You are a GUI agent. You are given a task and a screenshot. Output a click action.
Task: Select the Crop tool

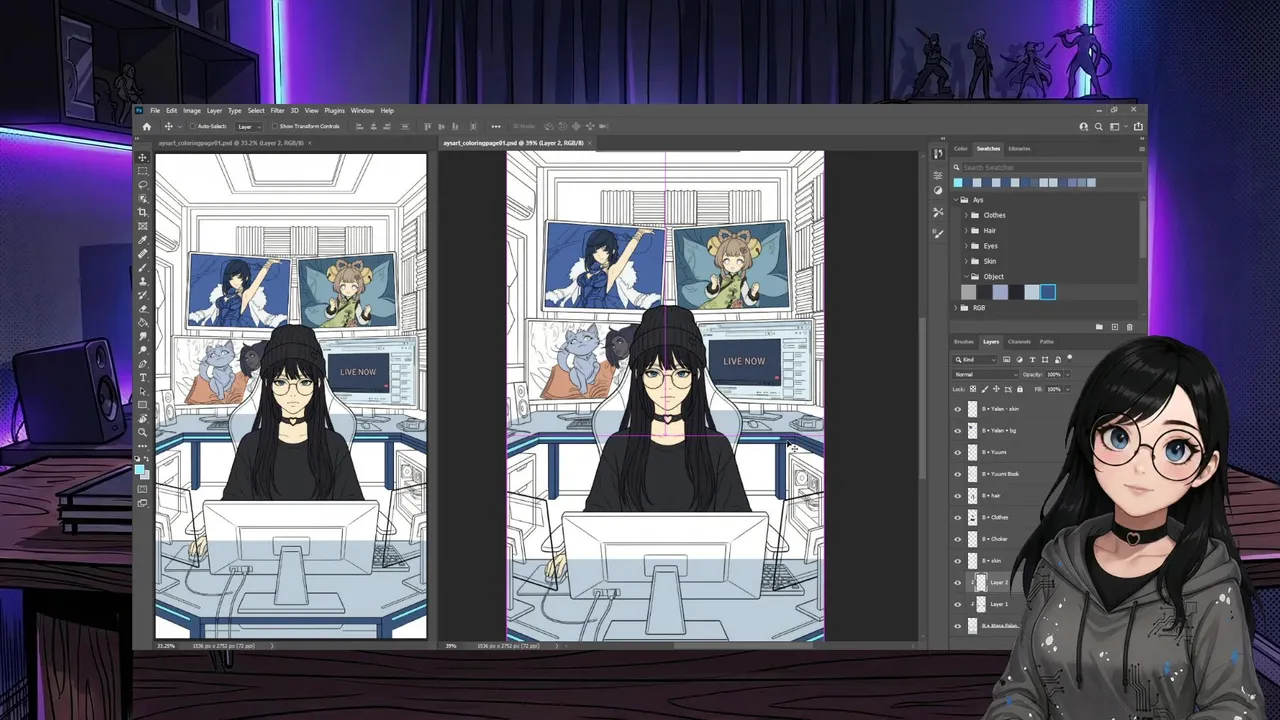[x=142, y=211]
